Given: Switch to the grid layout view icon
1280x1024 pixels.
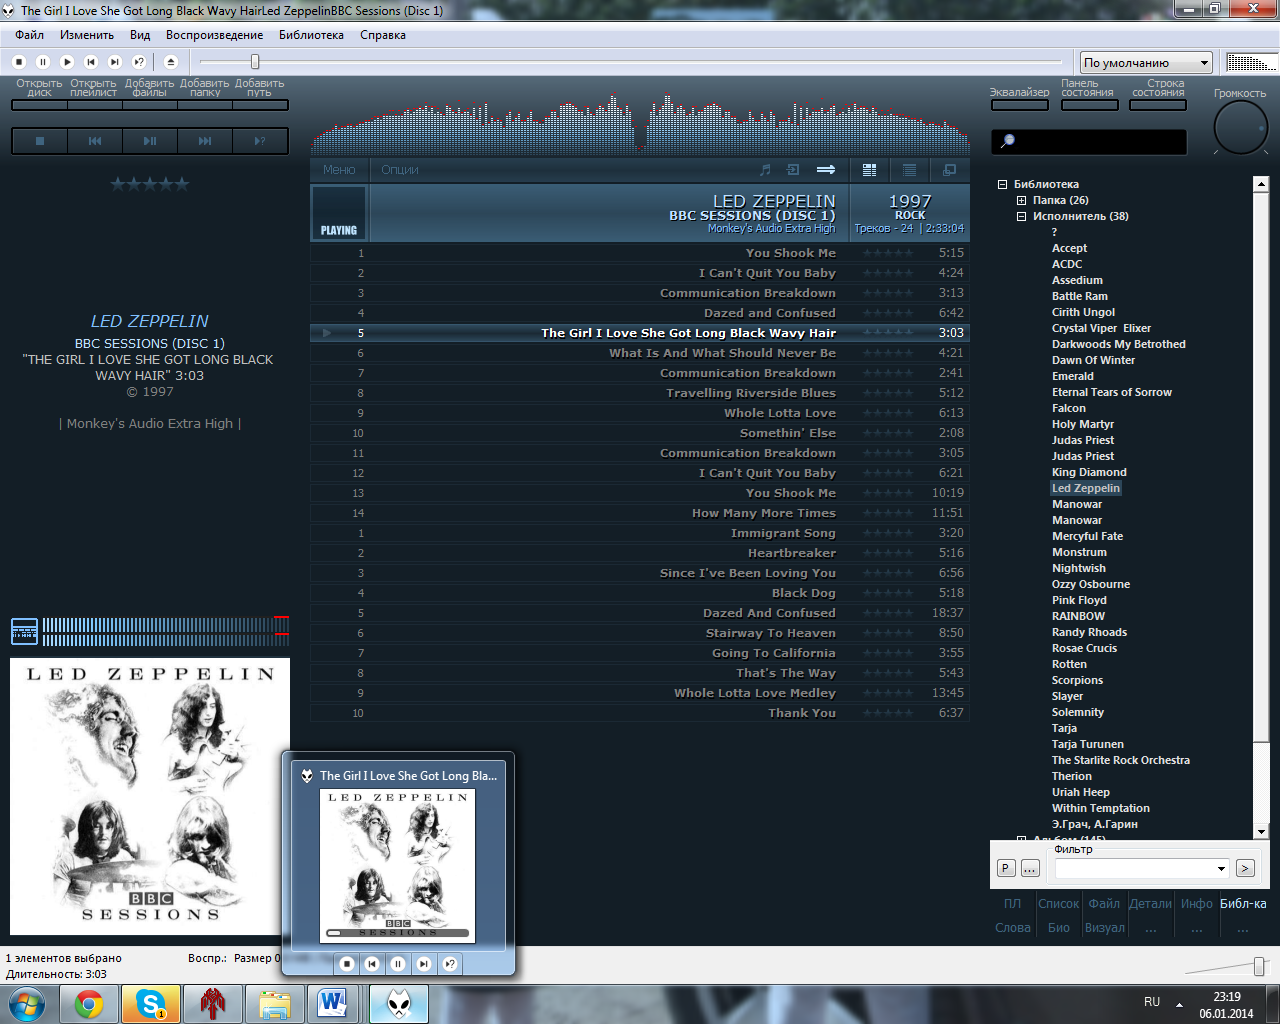Looking at the screenshot, I should pos(870,170).
